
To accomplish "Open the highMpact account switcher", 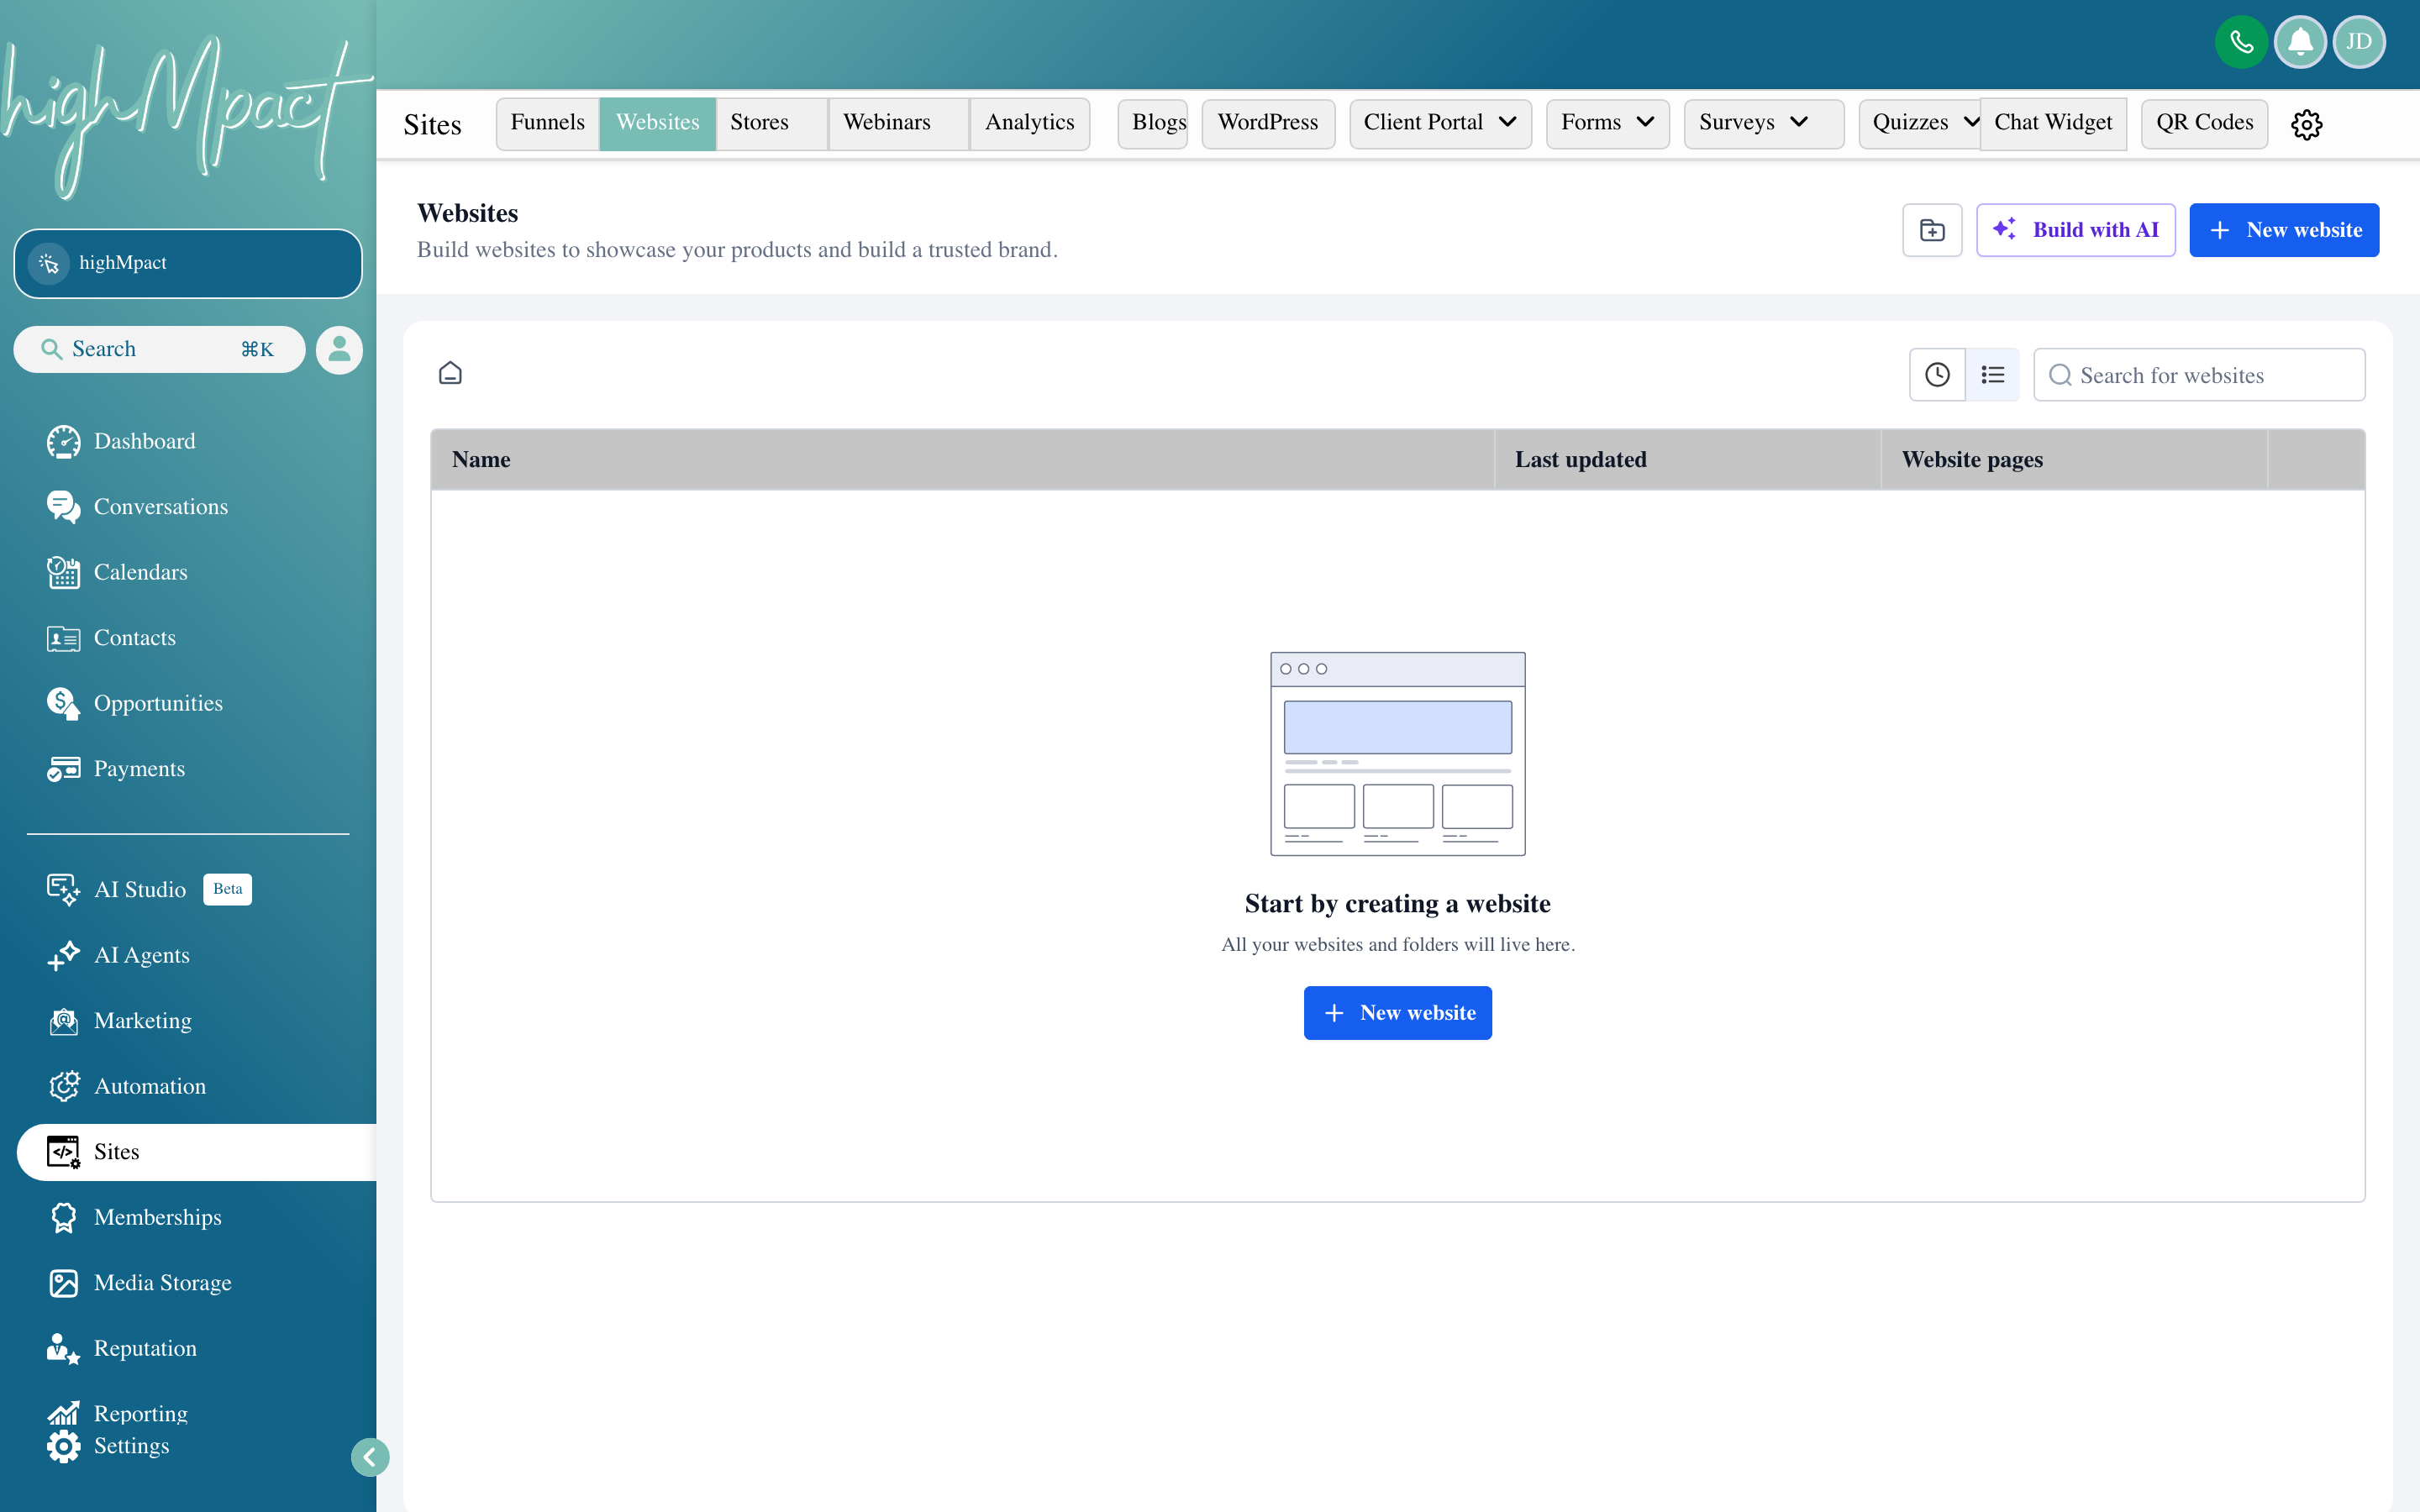I will tap(188, 263).
